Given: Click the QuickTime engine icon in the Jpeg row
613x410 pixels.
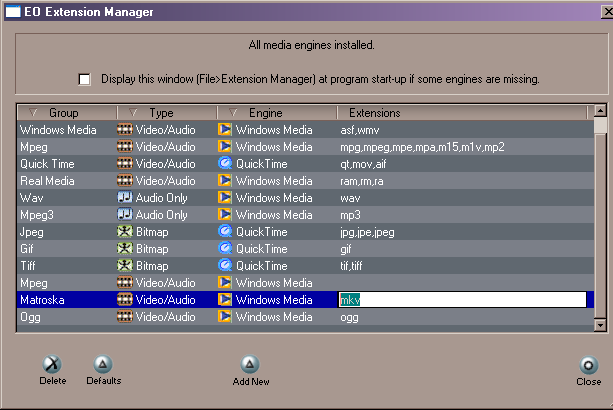Looking at the screenshot, I should click(x=225, y=231).
